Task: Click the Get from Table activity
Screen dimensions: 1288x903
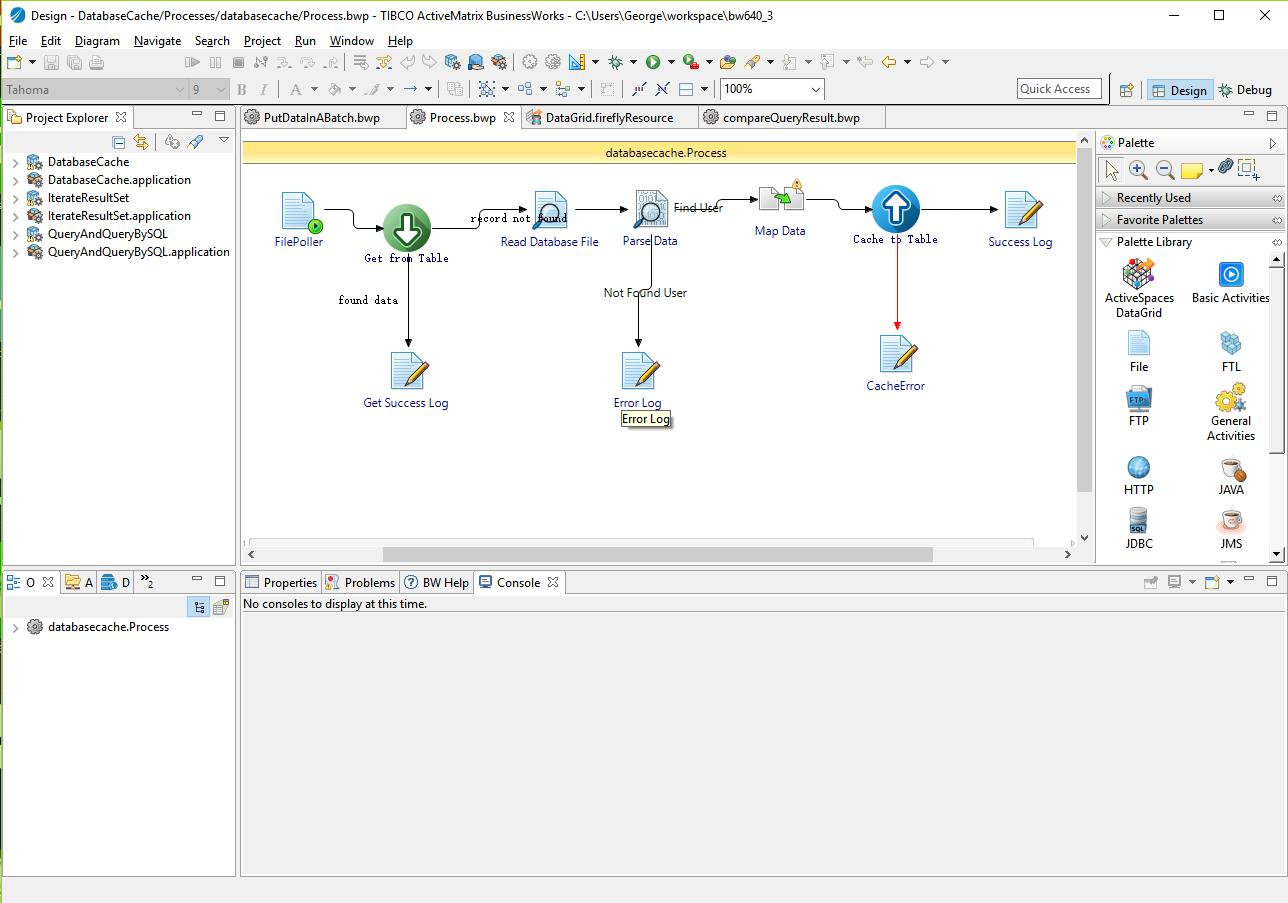Action: (407, 229)
